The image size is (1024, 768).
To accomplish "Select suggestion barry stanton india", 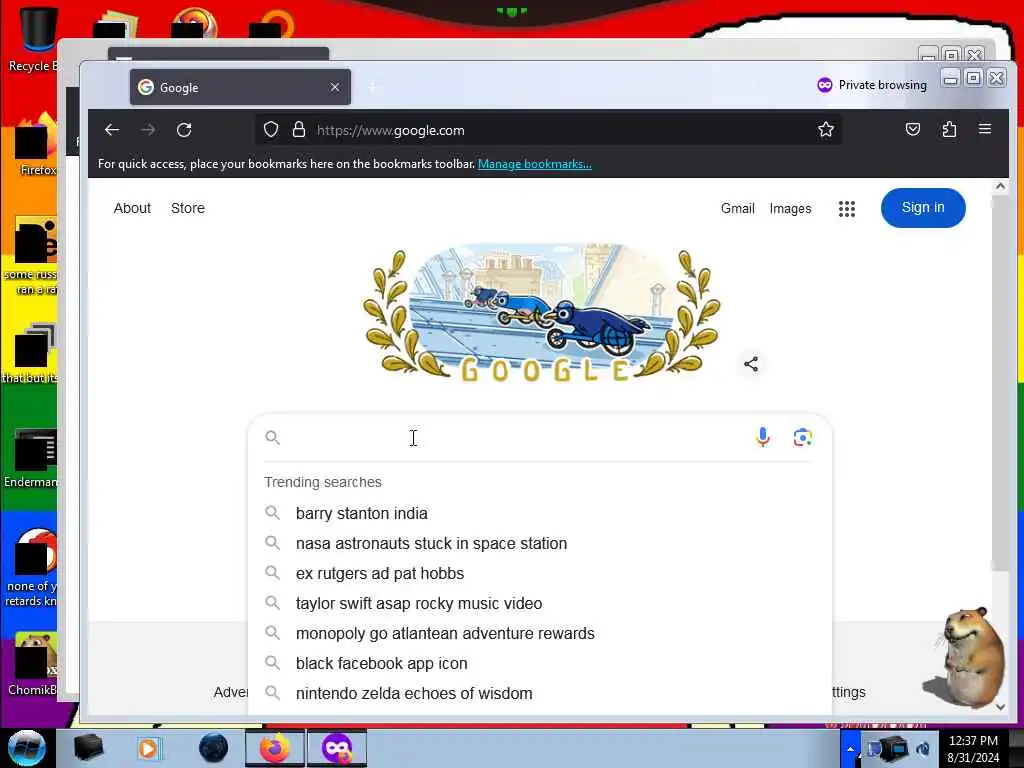I will [539, 513].
